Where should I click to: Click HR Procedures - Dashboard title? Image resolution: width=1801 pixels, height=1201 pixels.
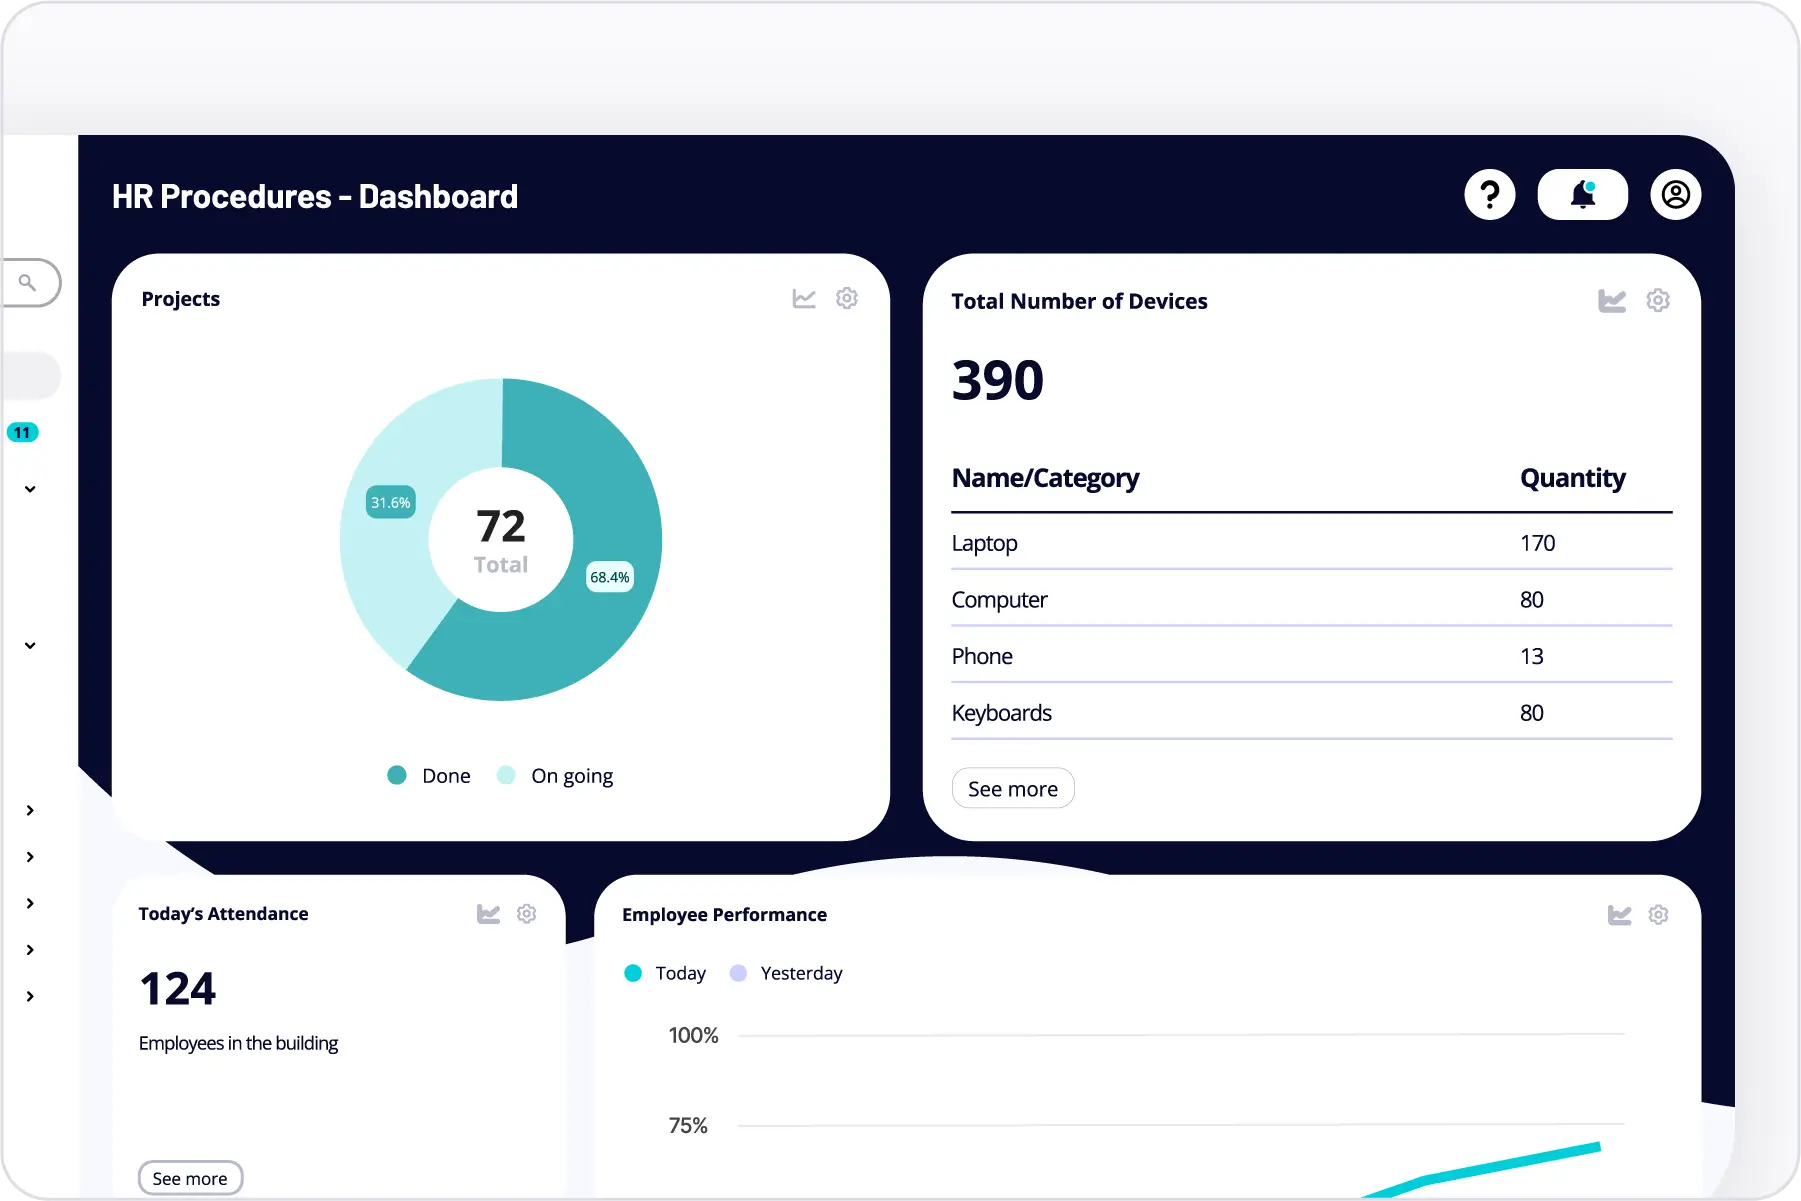(x=315, y=196)
